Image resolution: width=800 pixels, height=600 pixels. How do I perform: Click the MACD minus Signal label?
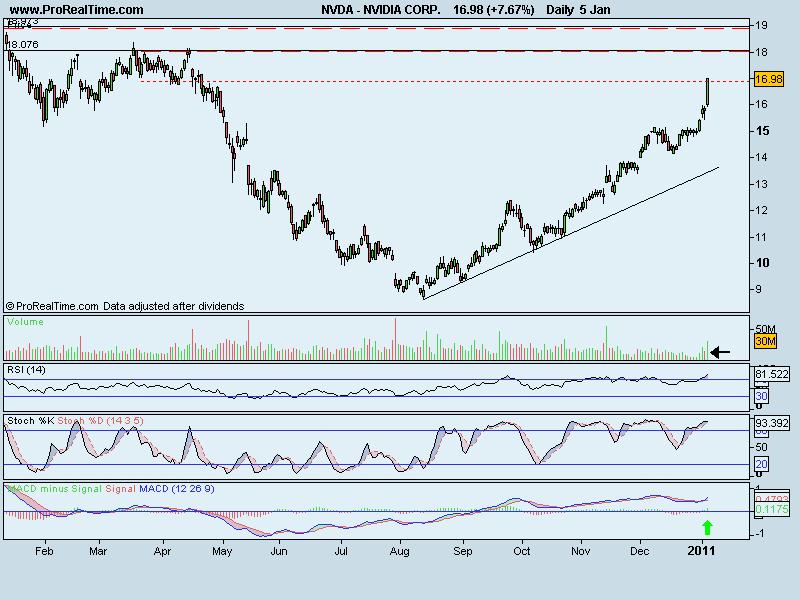(x=54, y=489)
